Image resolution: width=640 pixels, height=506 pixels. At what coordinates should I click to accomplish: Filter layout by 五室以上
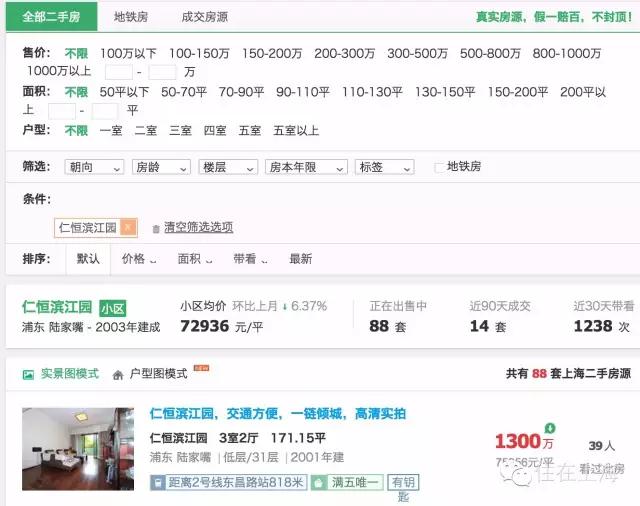coord(296,131)
